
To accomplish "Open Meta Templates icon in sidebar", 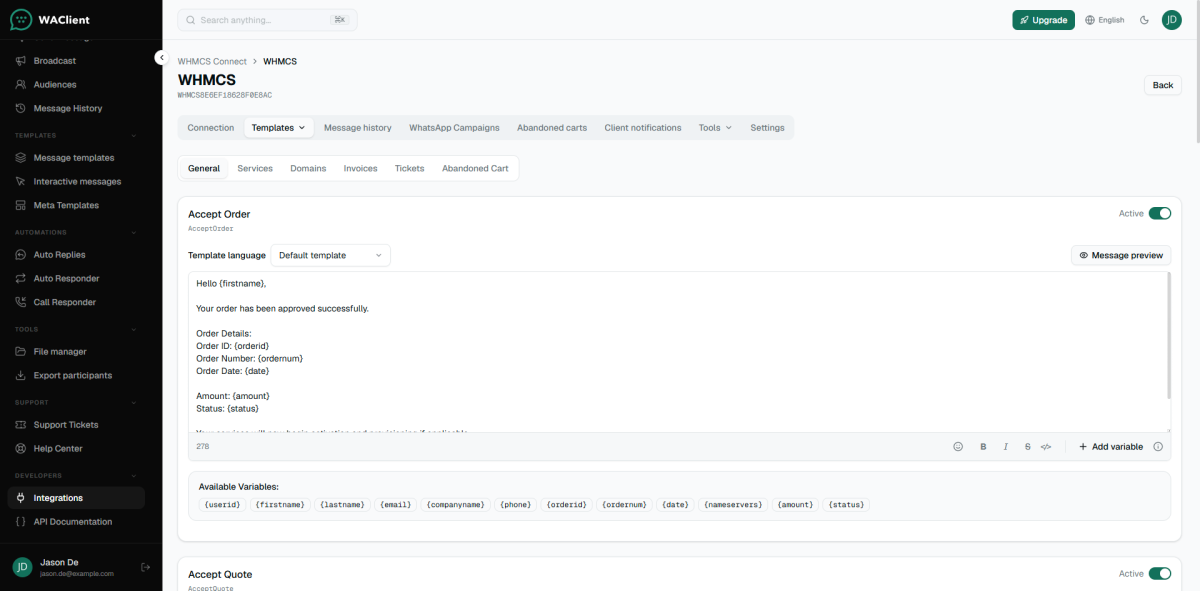I will coord(21,205).
